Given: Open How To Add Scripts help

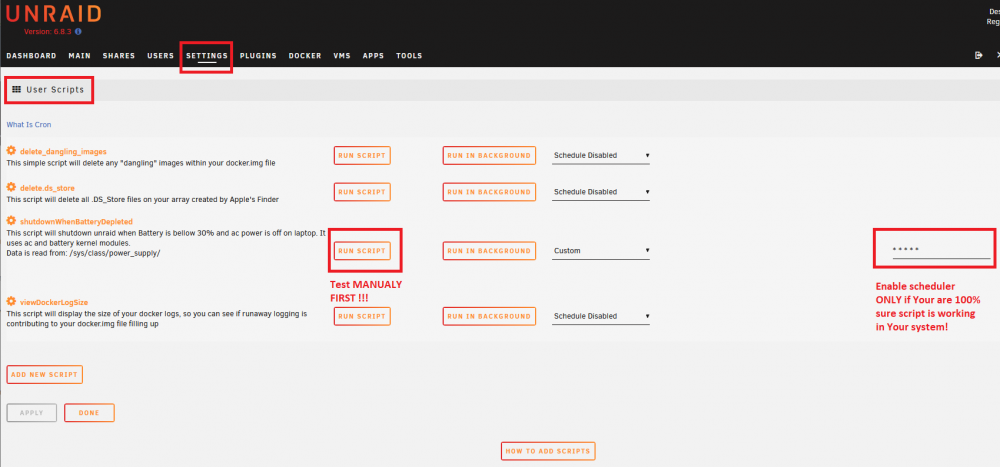Looking at the screenshot, I should pyautogui.click(x=548, y=451).
